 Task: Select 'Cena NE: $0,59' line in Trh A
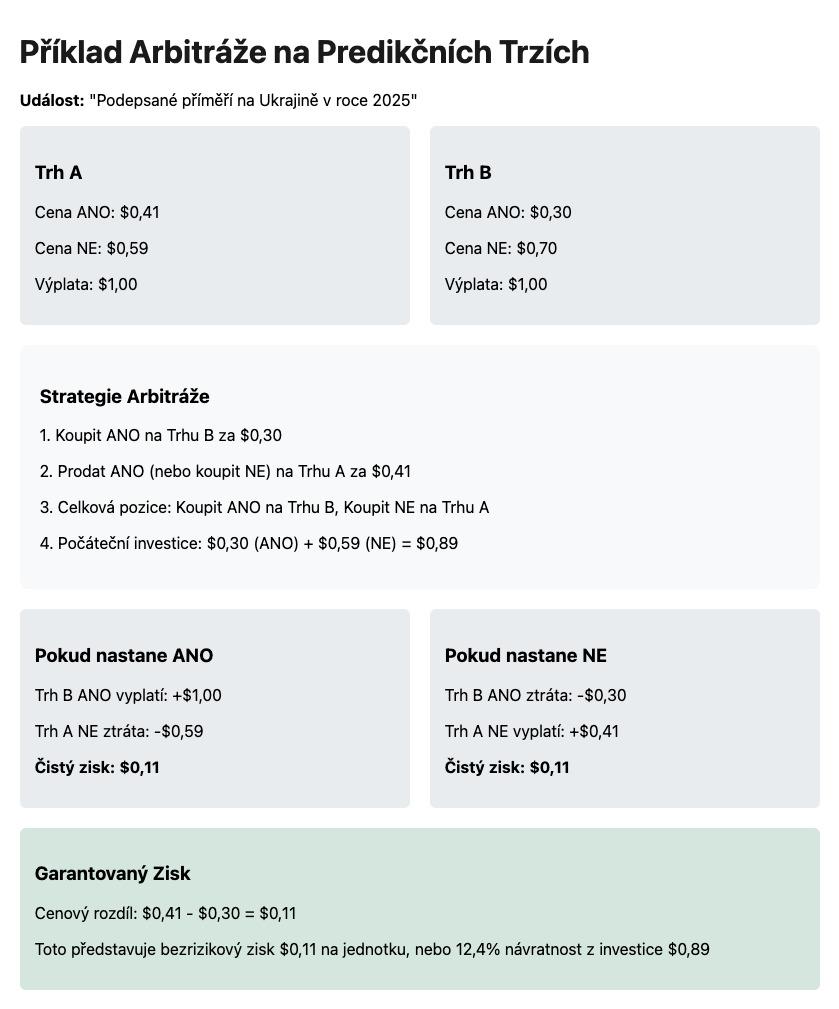(x=91, y=248)
